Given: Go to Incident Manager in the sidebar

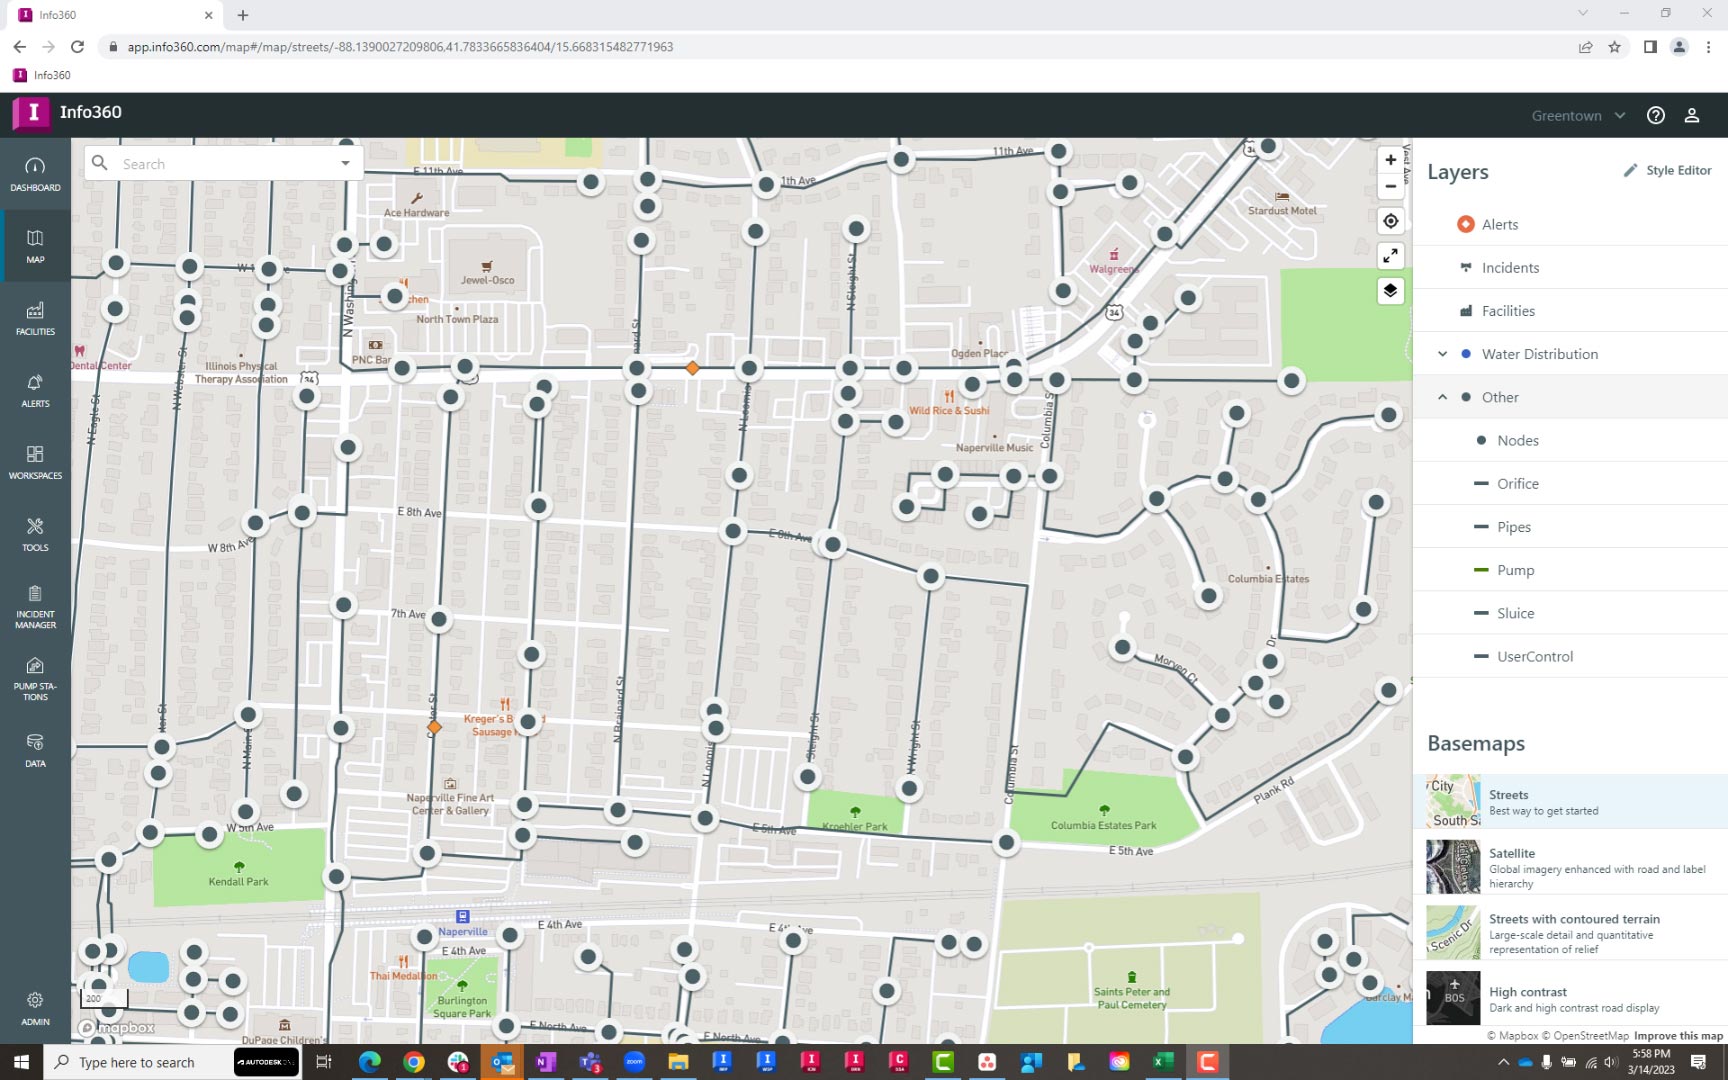Looking at the screenshot, I should (x=35, y=606).
